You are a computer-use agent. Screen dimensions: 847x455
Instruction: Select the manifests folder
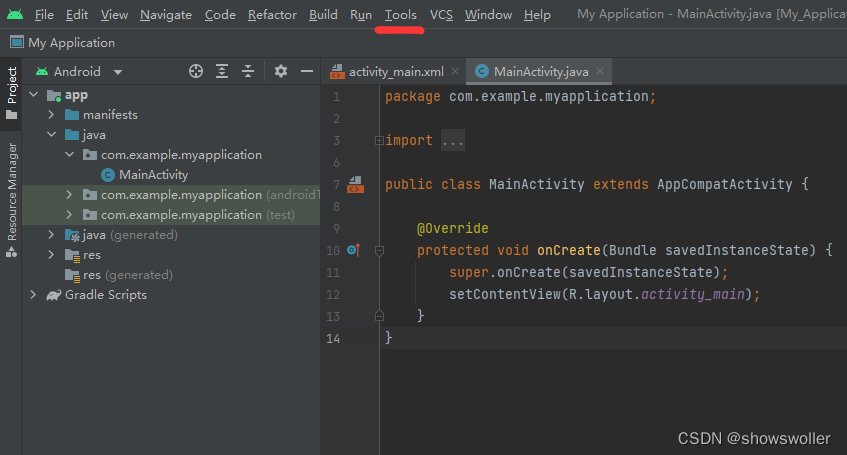110,115
